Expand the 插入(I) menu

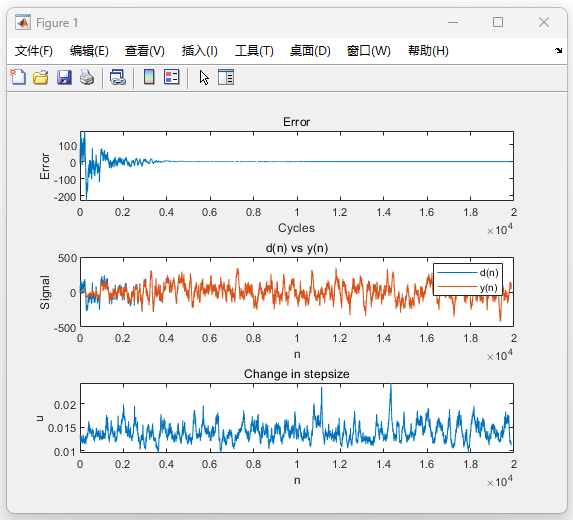coord(200,51)
